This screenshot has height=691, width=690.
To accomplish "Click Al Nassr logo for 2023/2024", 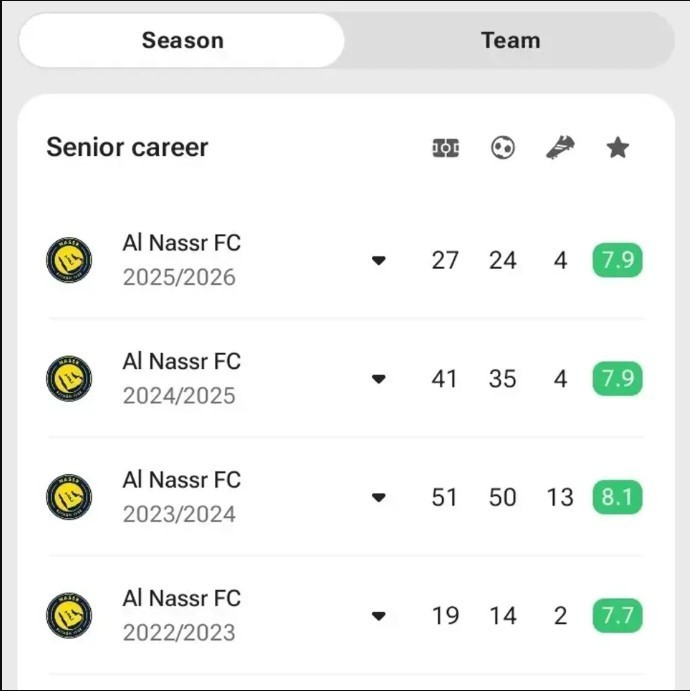I will [x=69, y=497].
